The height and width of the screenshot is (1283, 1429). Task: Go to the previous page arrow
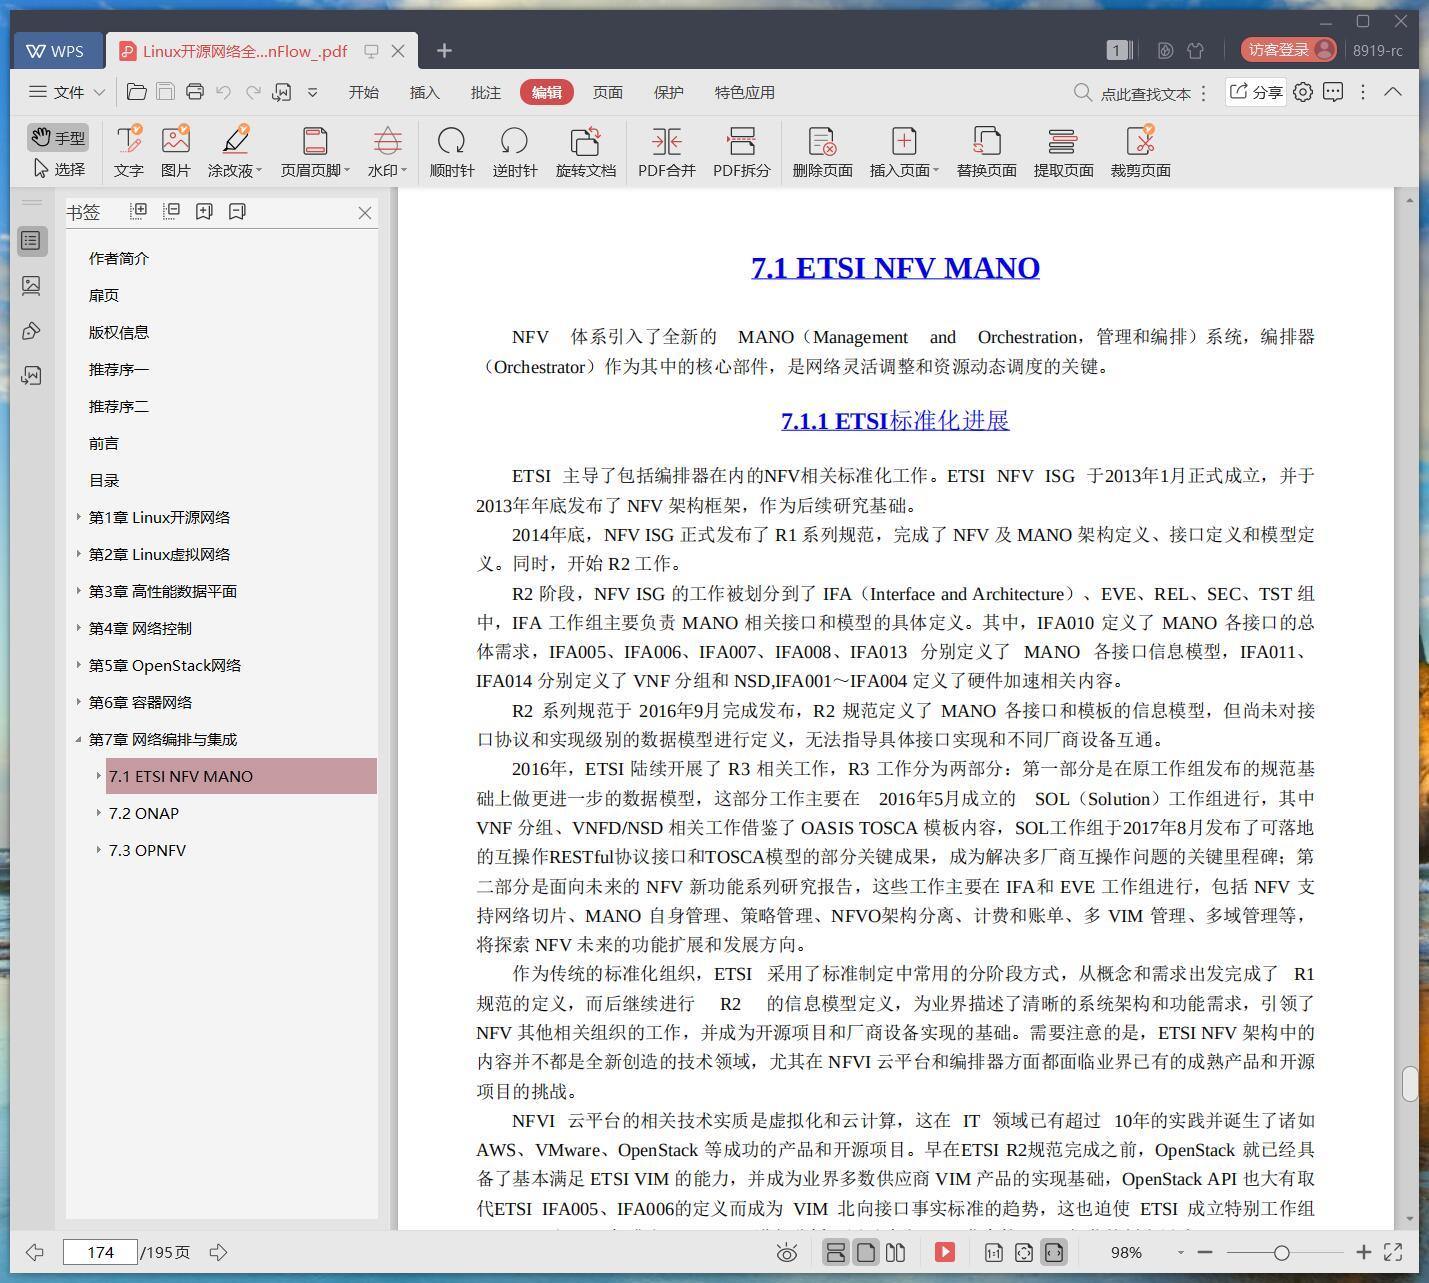click(35, 1252)
